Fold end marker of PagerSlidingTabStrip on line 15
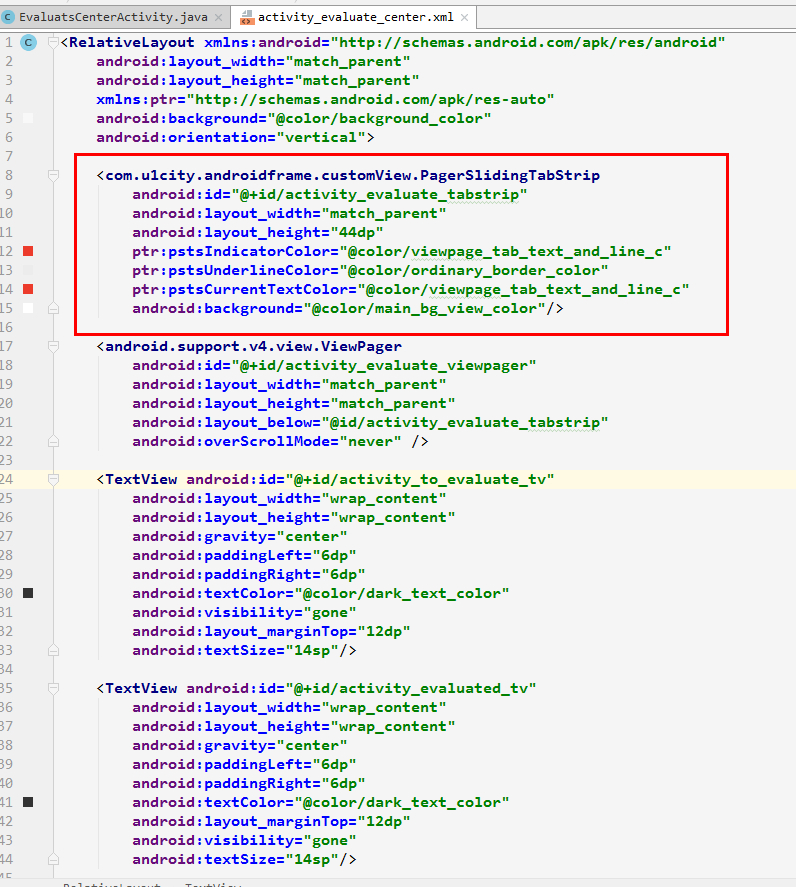Viewport: 796px width, 887px height. pyautogui.click(x=53, y=308)
